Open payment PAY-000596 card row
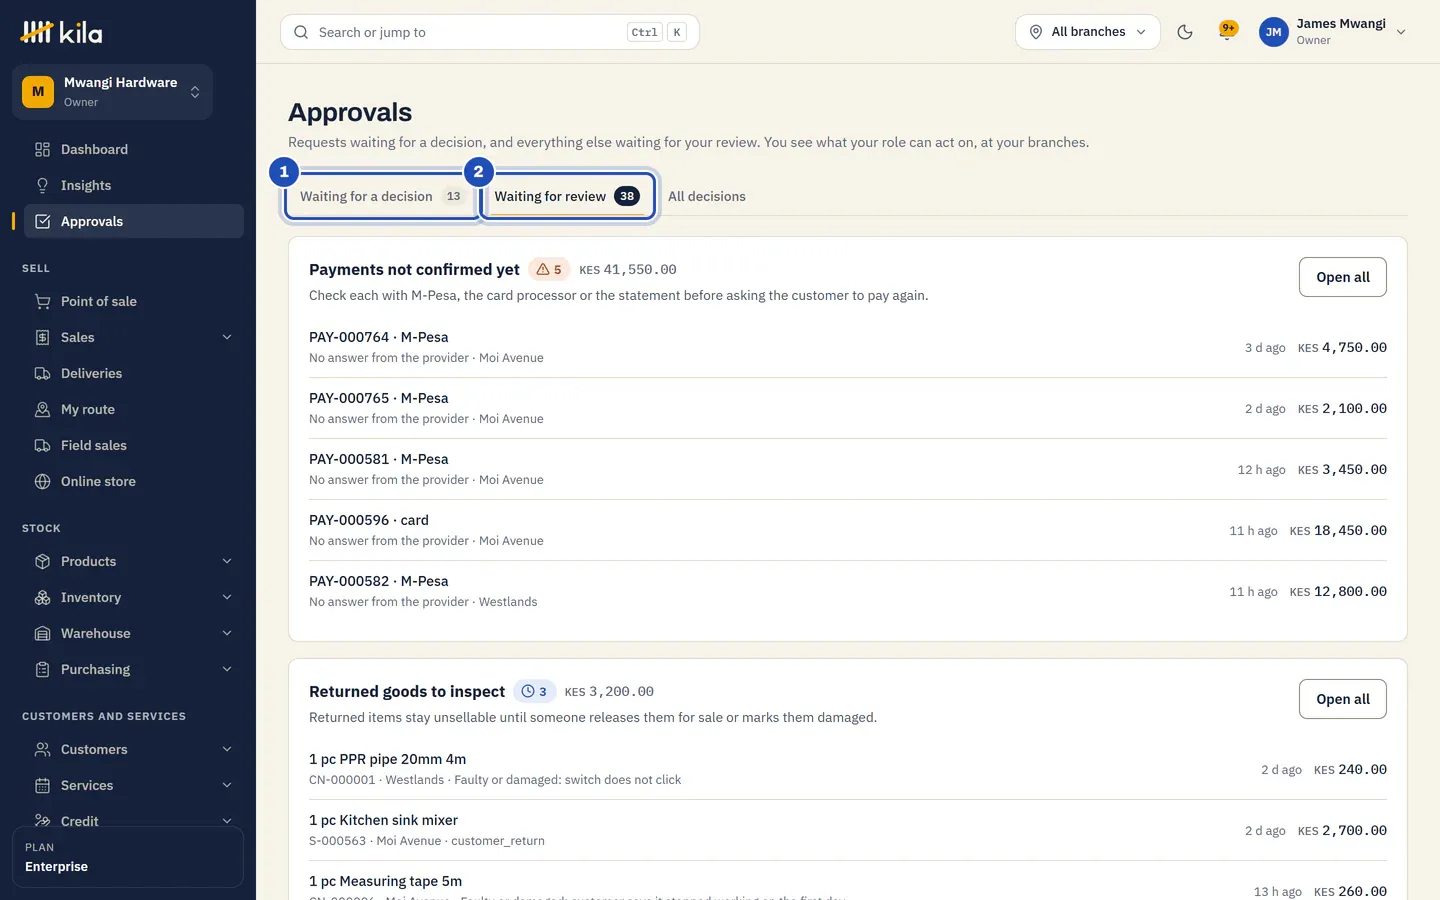Viewport: 1440px width, 900px height. pos(848,530)
